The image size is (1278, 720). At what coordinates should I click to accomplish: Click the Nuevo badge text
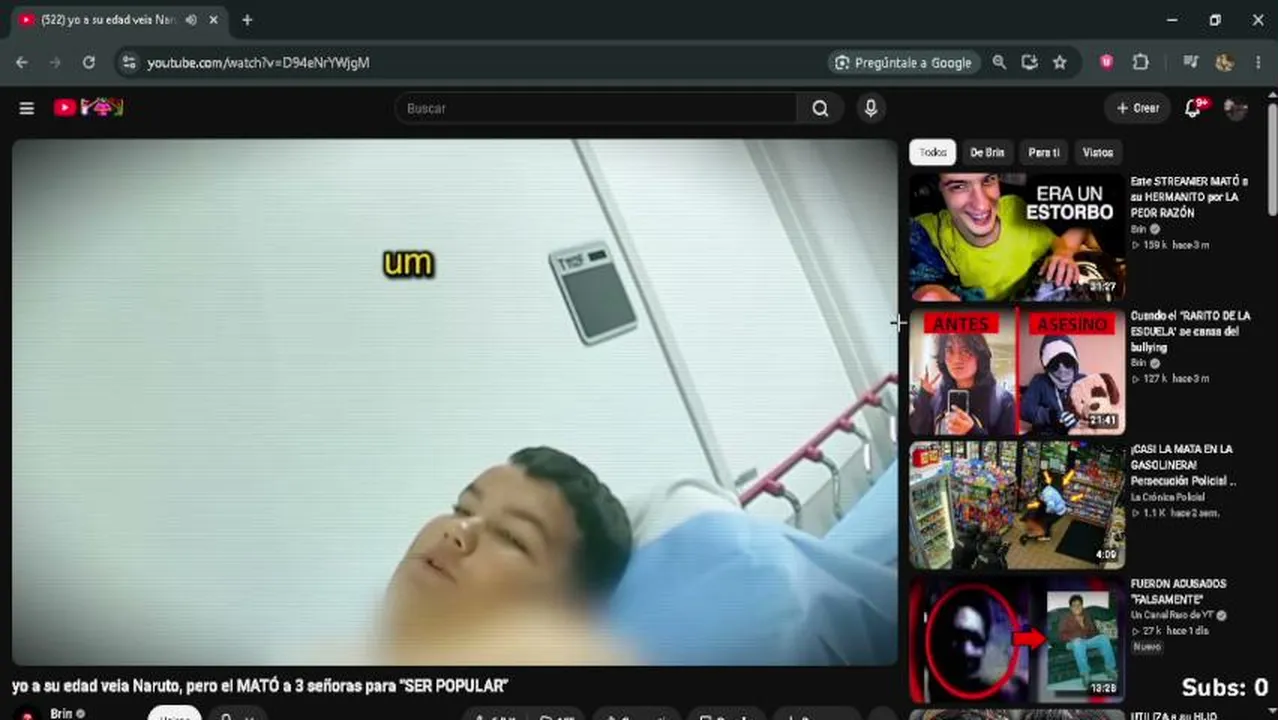click(1147, 647)
